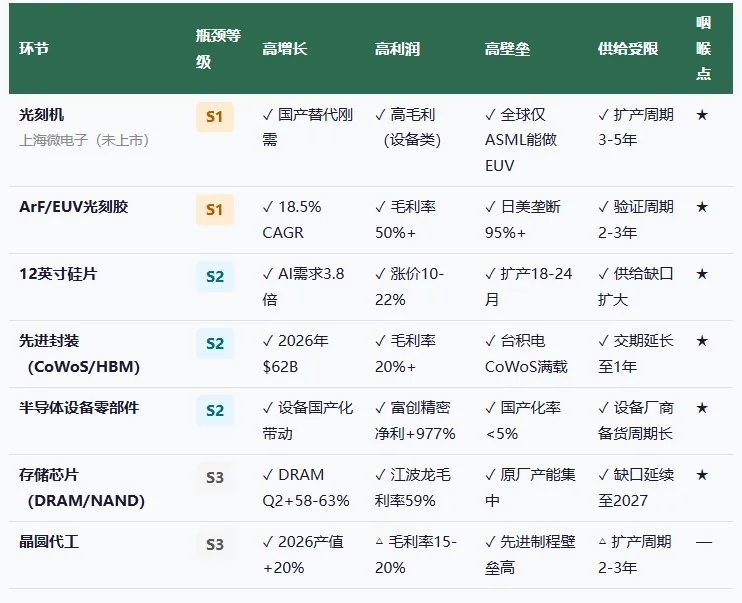The height and width of the screenshot is (603, 742).
Task: Click the S2 badge for 半导体设备零部件
Action: pos(215,410)
